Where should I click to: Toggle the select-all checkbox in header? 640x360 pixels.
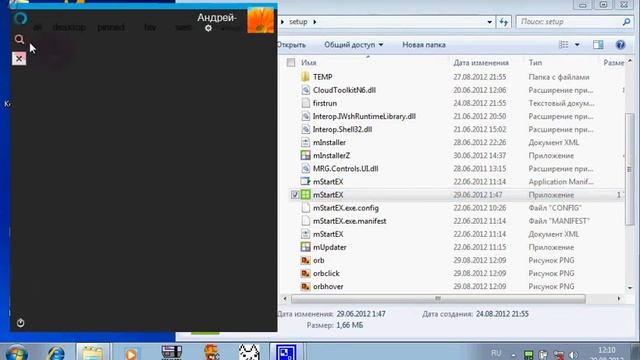(x=291, y=62)
